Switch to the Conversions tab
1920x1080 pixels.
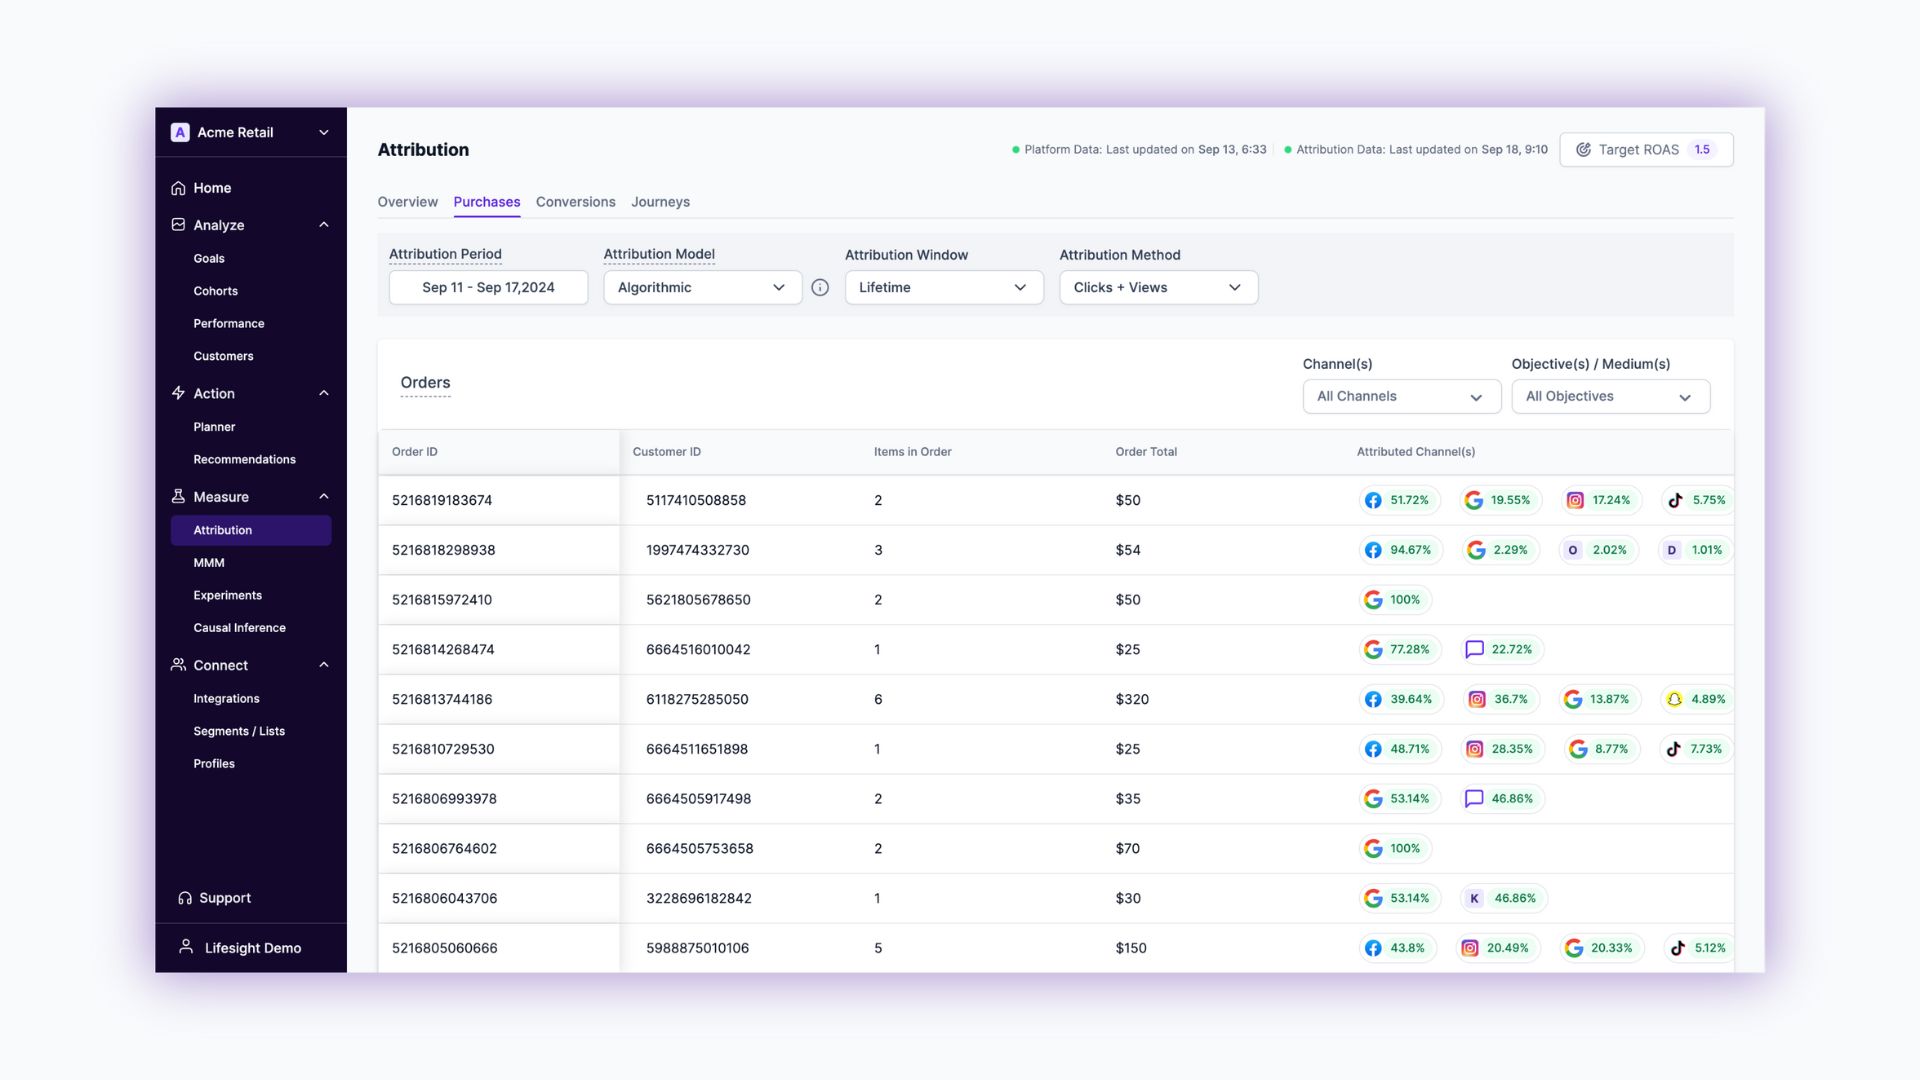click(x=575, y=202)
